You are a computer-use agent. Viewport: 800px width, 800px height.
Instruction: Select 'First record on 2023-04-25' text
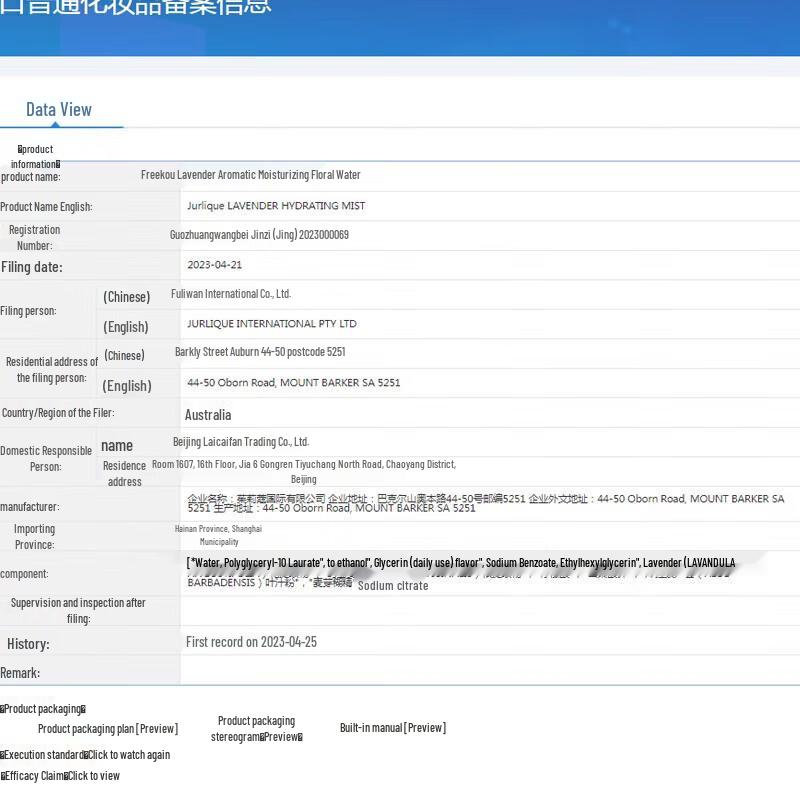[x=251, y=642]
